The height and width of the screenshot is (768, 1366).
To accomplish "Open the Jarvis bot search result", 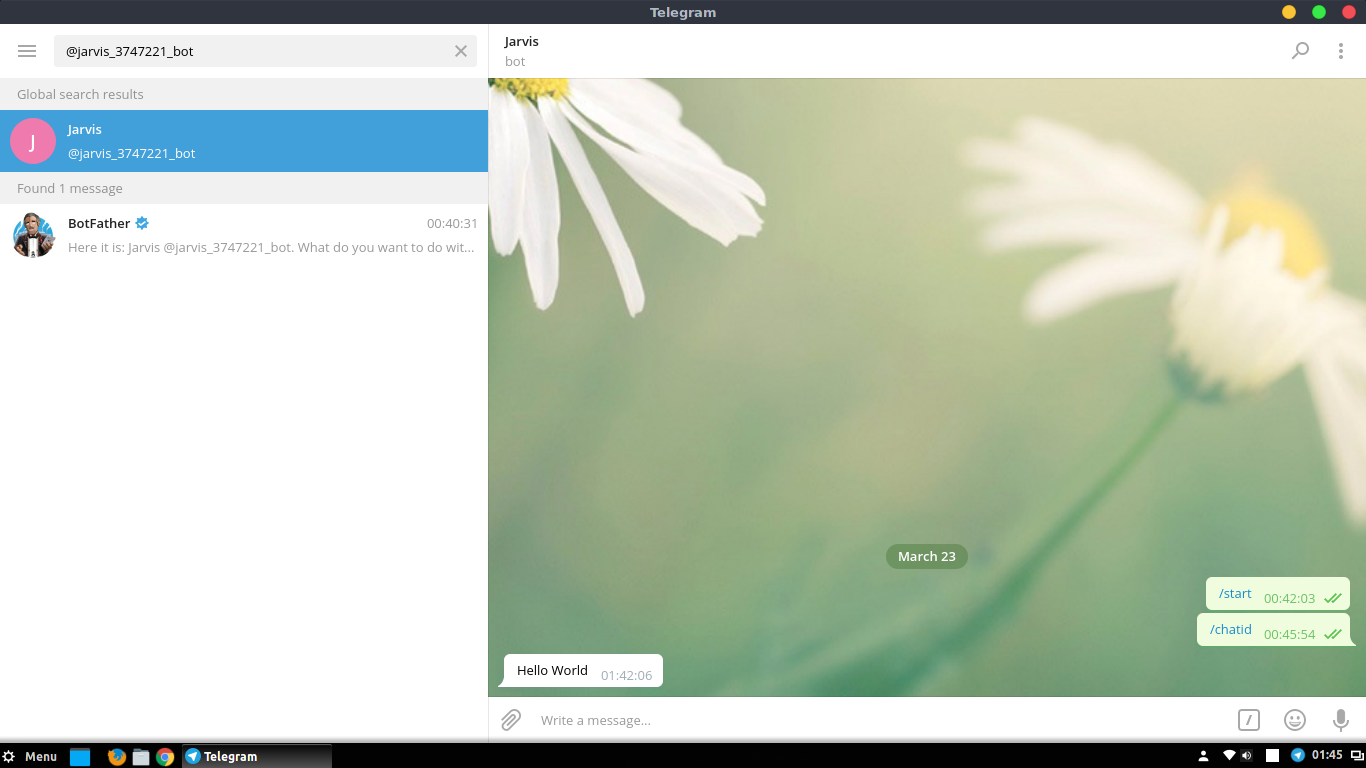I will pyautogui.click(x=244, y=141).
